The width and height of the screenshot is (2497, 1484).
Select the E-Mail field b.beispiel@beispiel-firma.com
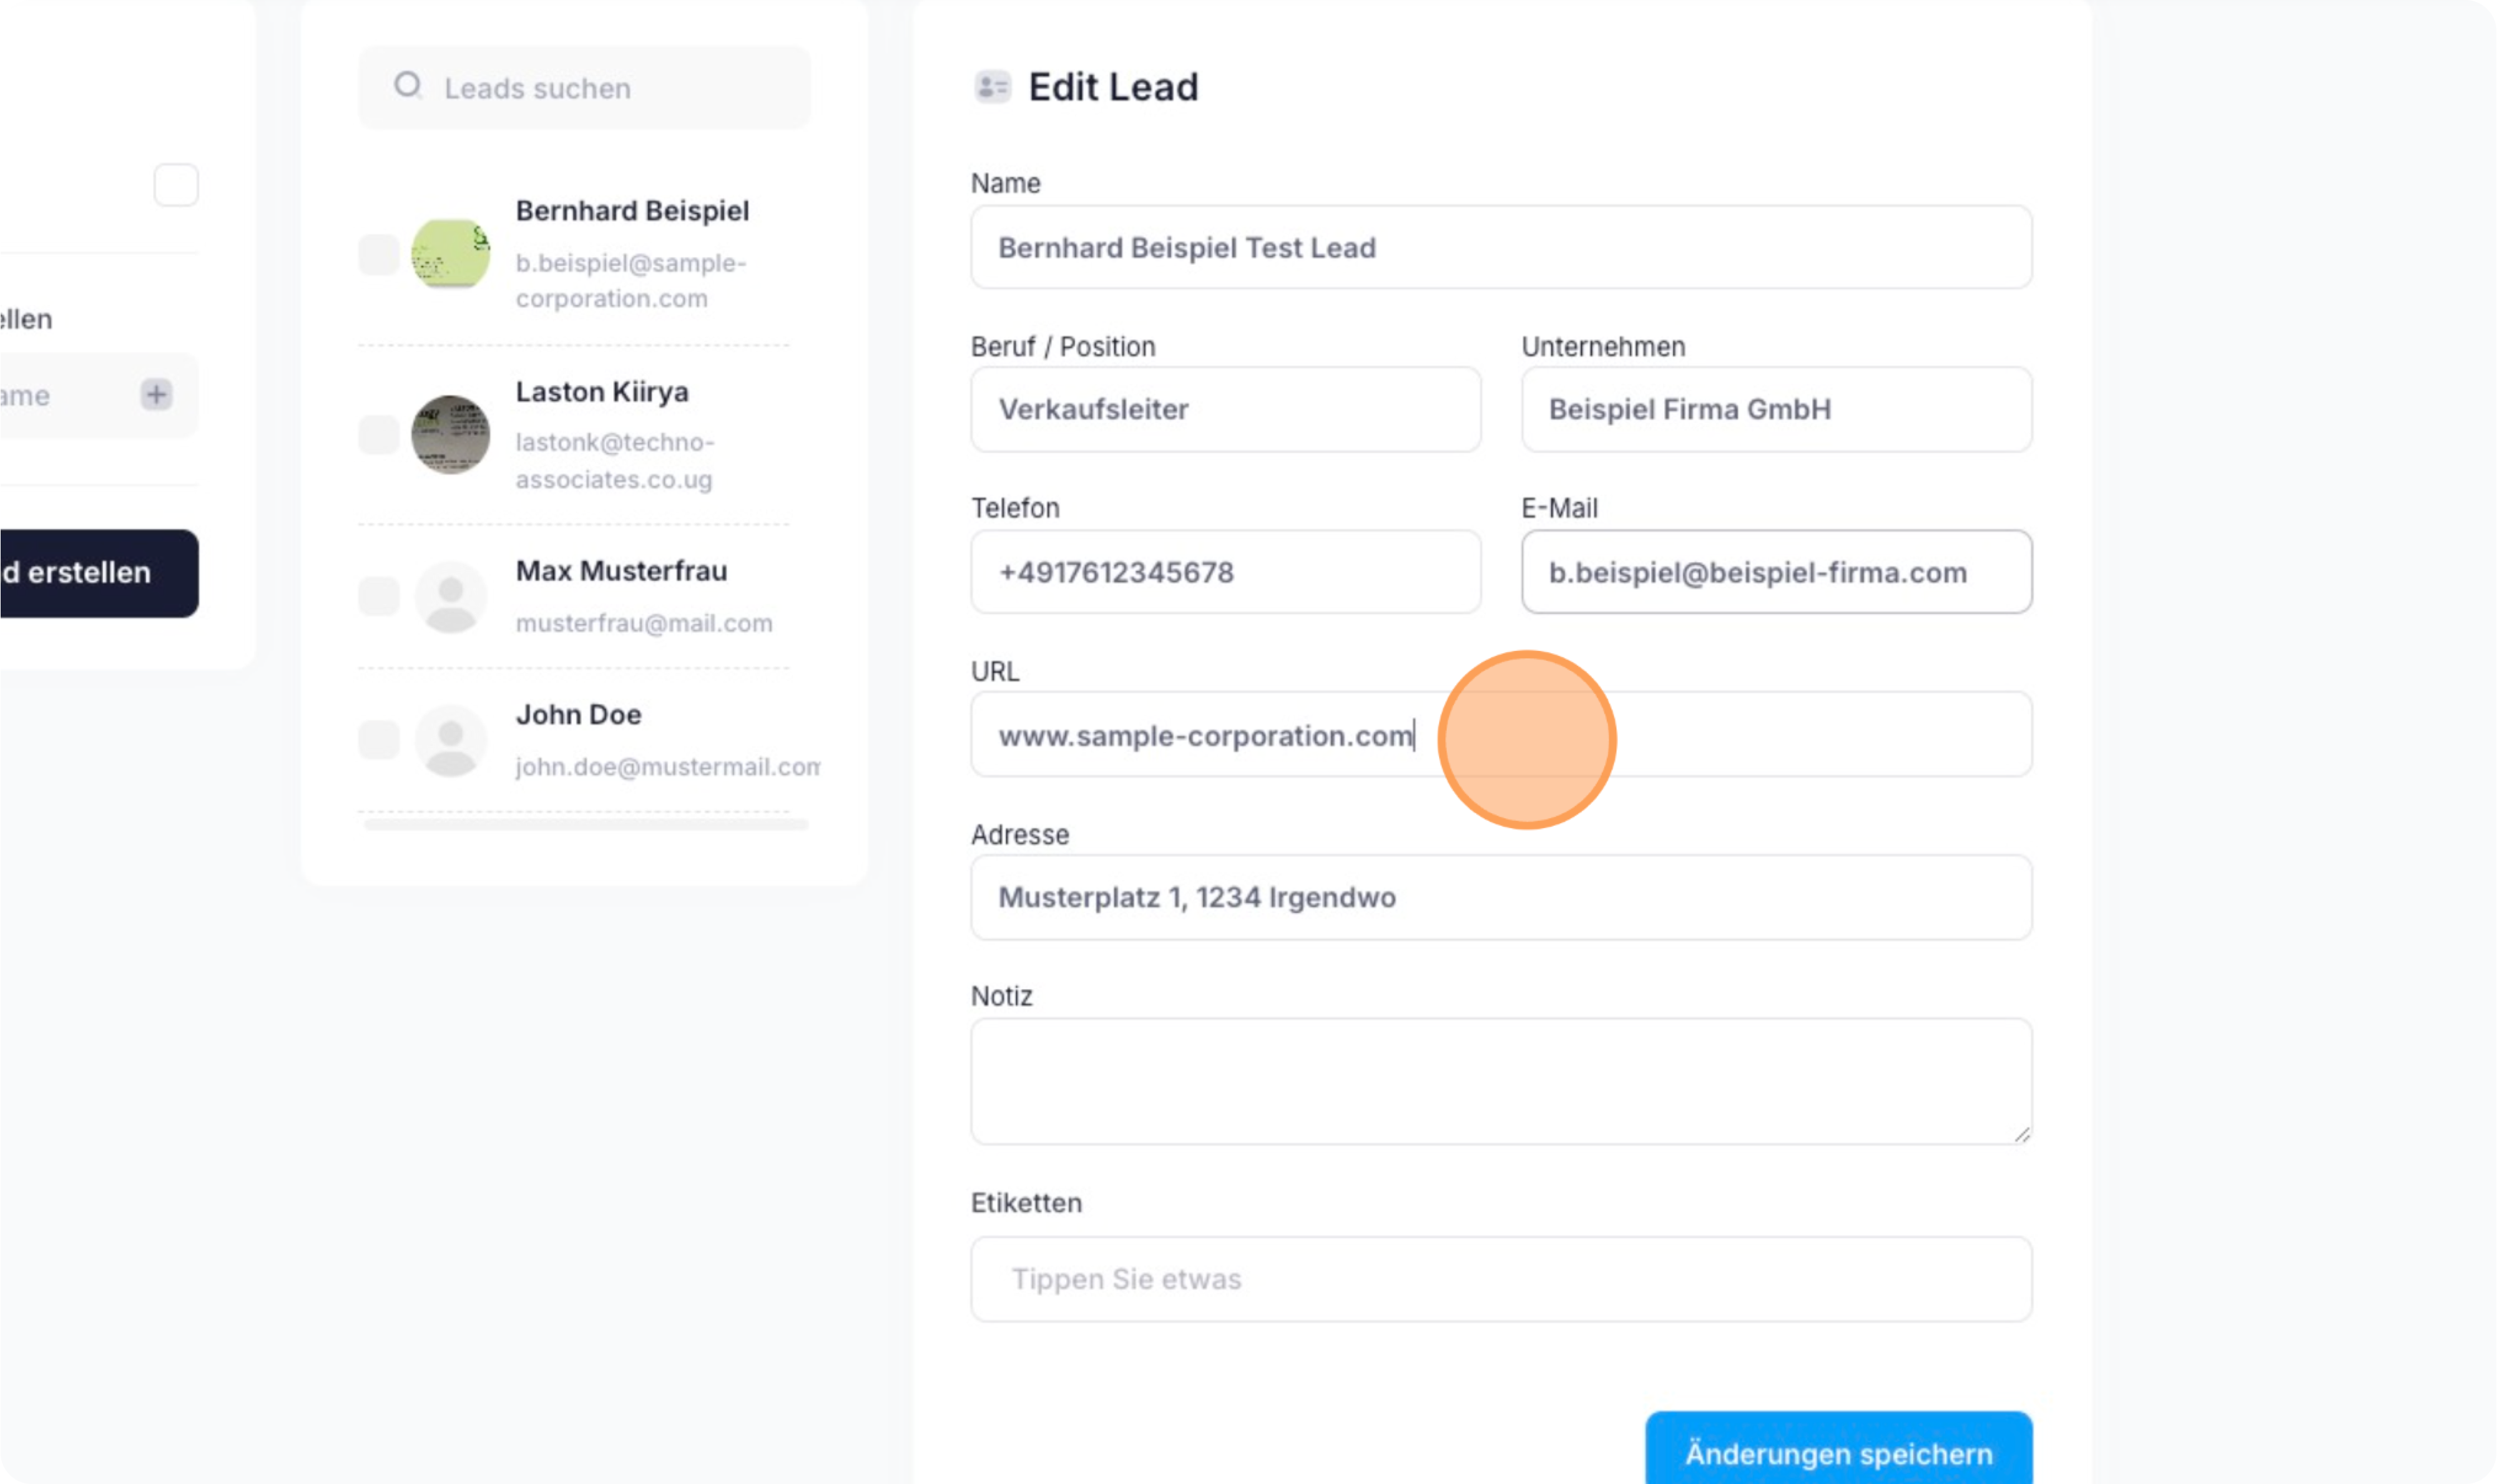(1776, 572)
